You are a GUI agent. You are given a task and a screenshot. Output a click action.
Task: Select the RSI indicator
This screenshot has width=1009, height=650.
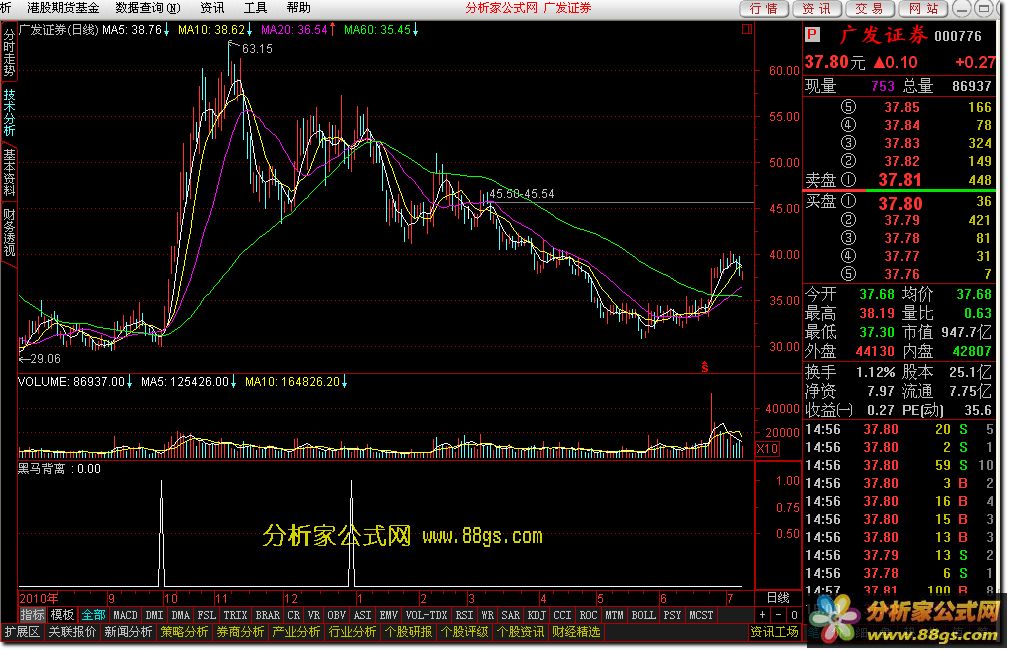(465, 615)
